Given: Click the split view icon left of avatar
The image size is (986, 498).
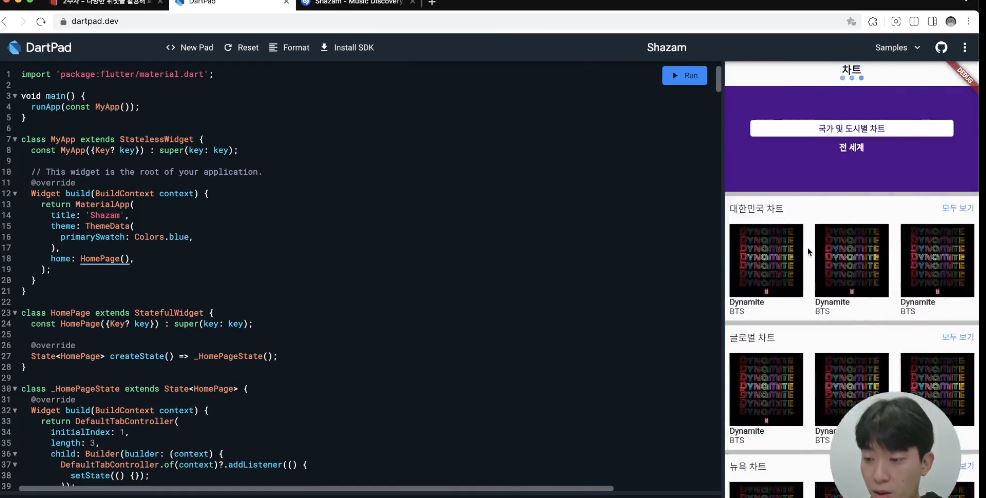Looking at the screenshot, I should pos(933,21).
